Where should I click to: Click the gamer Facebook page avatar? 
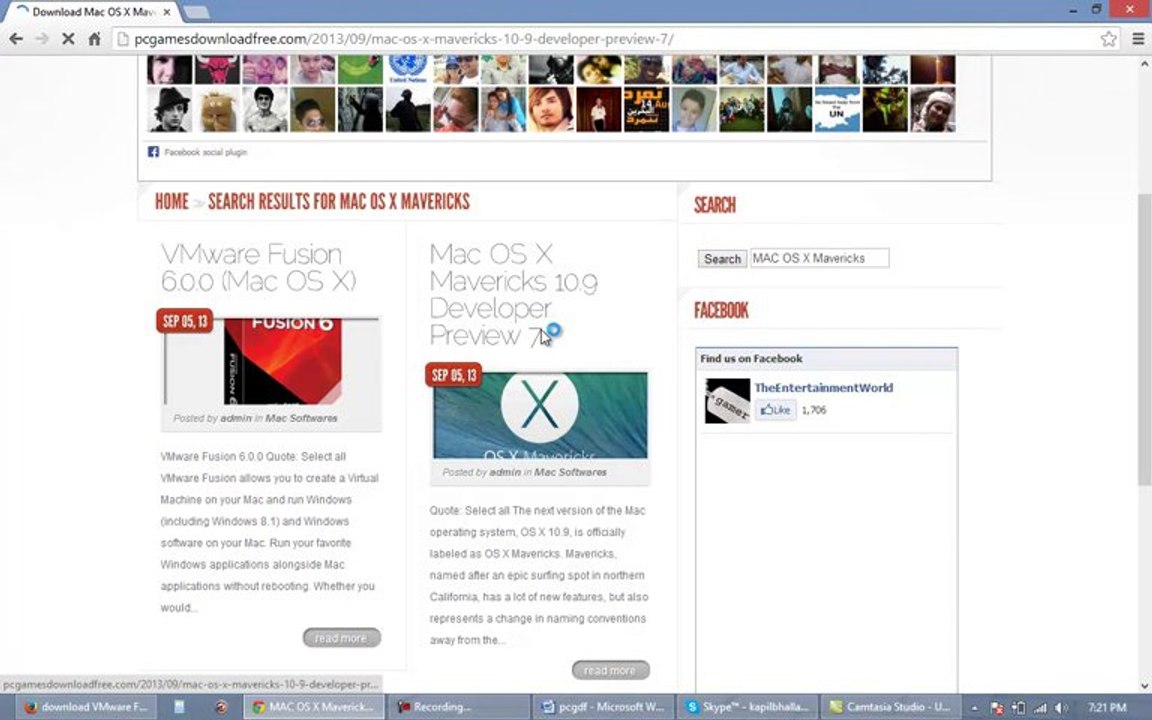727,401
